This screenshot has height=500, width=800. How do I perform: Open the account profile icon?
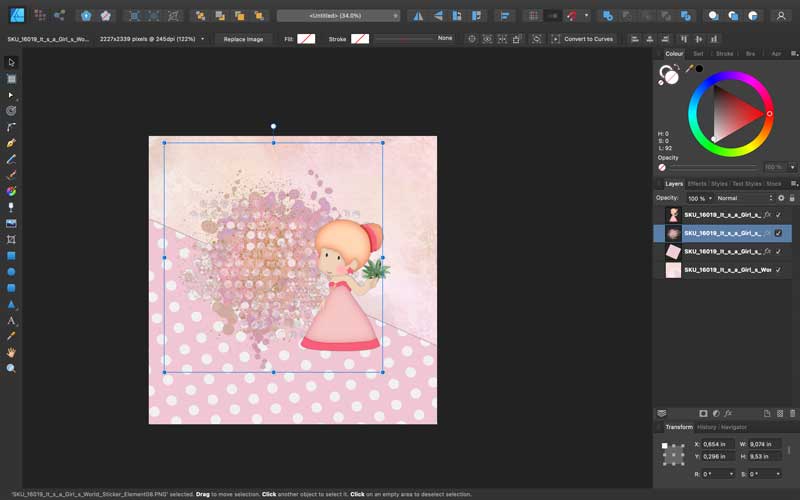[781, 16]
